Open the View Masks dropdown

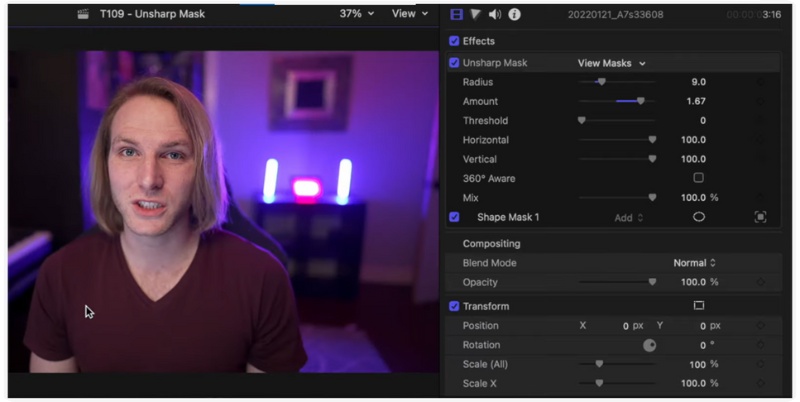tap(611, 63)
